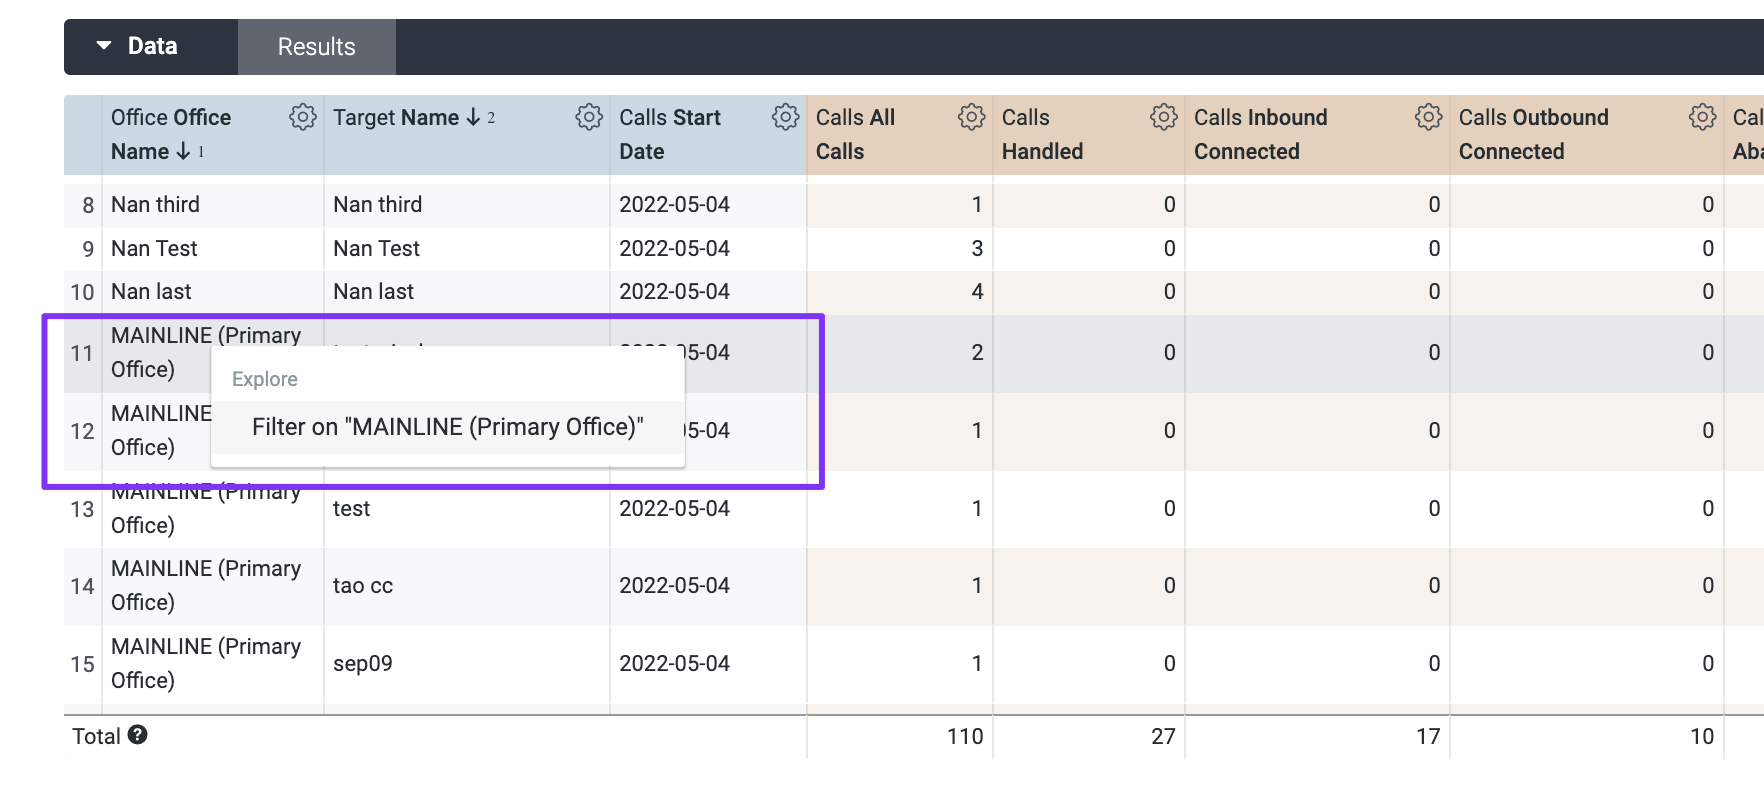Switch to the Results tab
The height and width of the screenshot is (812, 1764).
(317, 47)
